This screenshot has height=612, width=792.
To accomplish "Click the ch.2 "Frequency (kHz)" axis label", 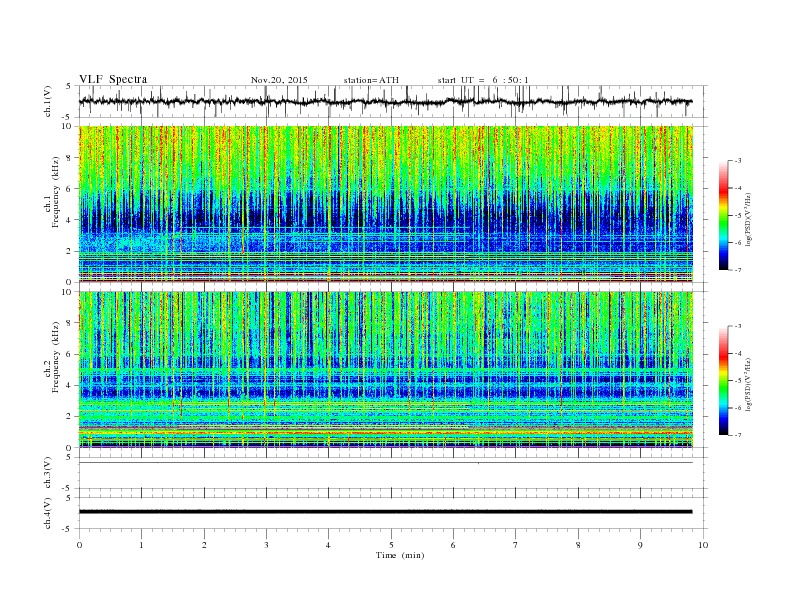I will (56, 356).
